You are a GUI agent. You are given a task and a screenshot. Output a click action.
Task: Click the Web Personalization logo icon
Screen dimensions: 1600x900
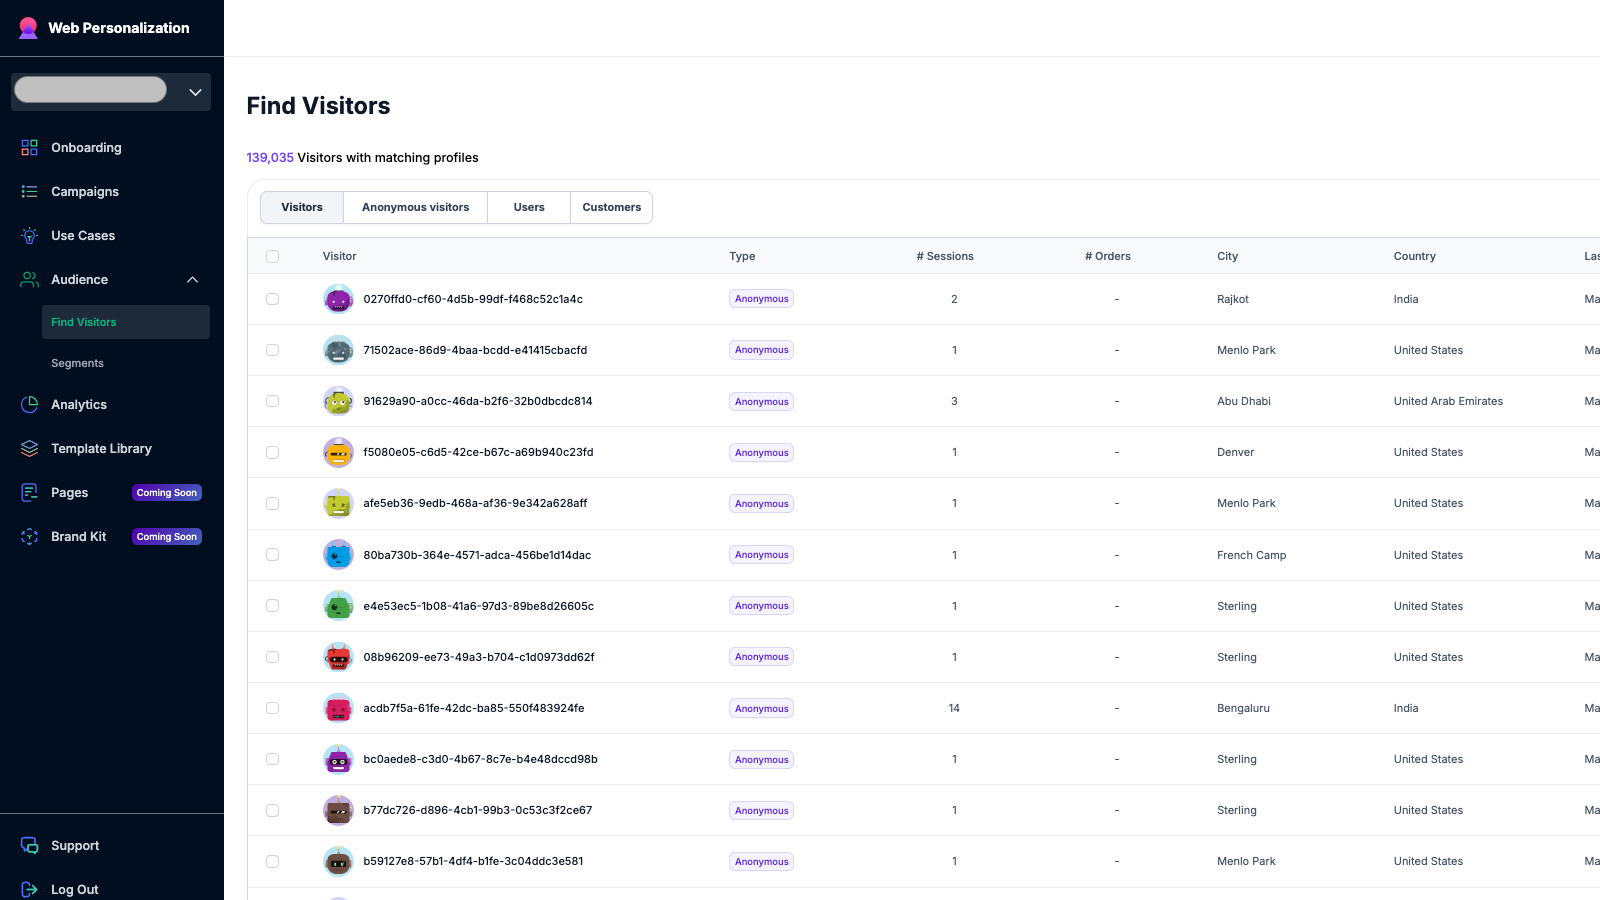(29, 28)
